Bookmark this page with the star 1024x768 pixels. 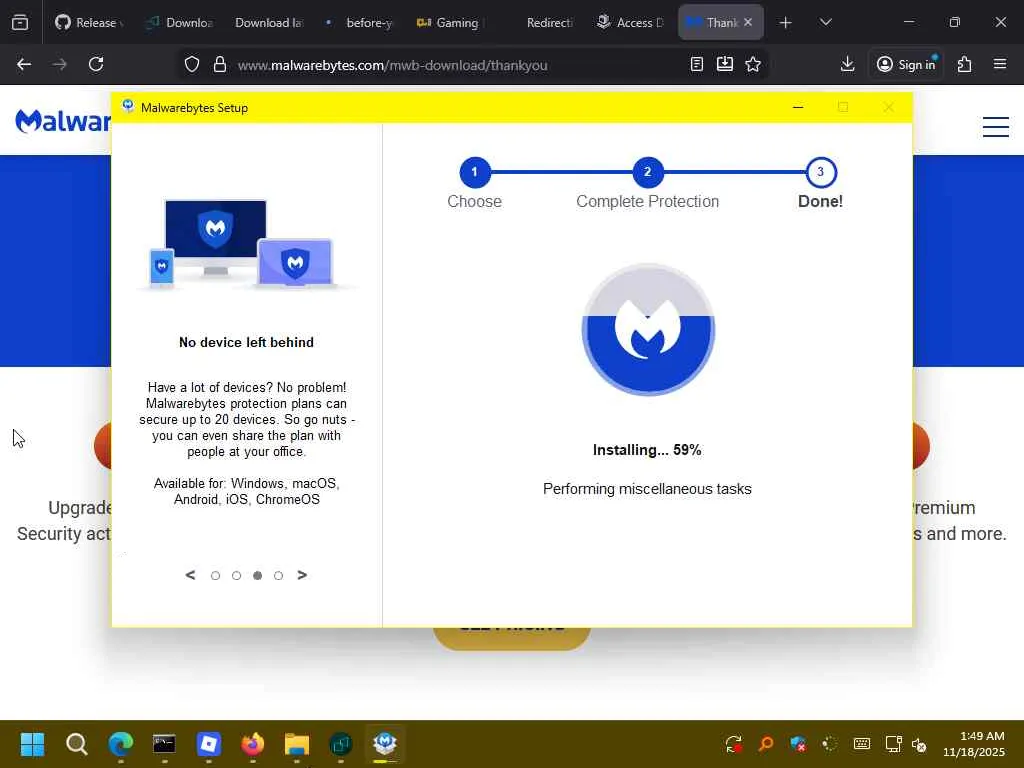click(753, 64)
